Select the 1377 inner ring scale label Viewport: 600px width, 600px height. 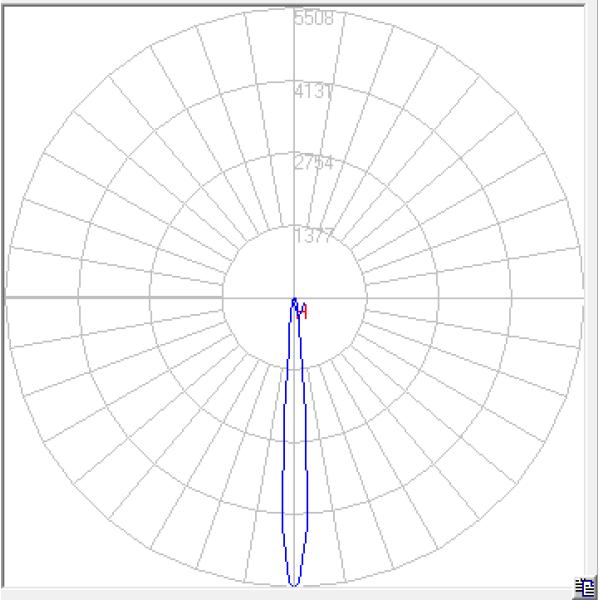pos(313,236)
